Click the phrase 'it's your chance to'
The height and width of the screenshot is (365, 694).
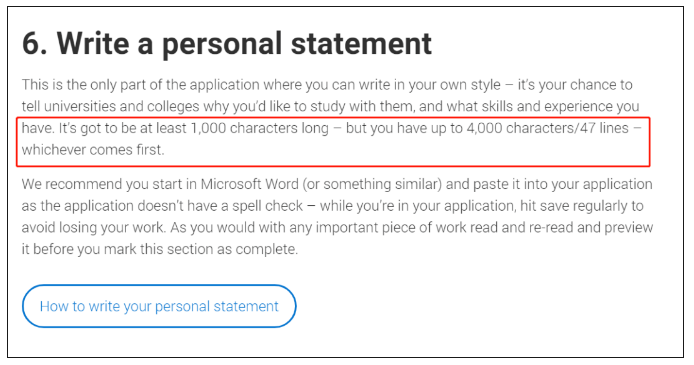575,85
